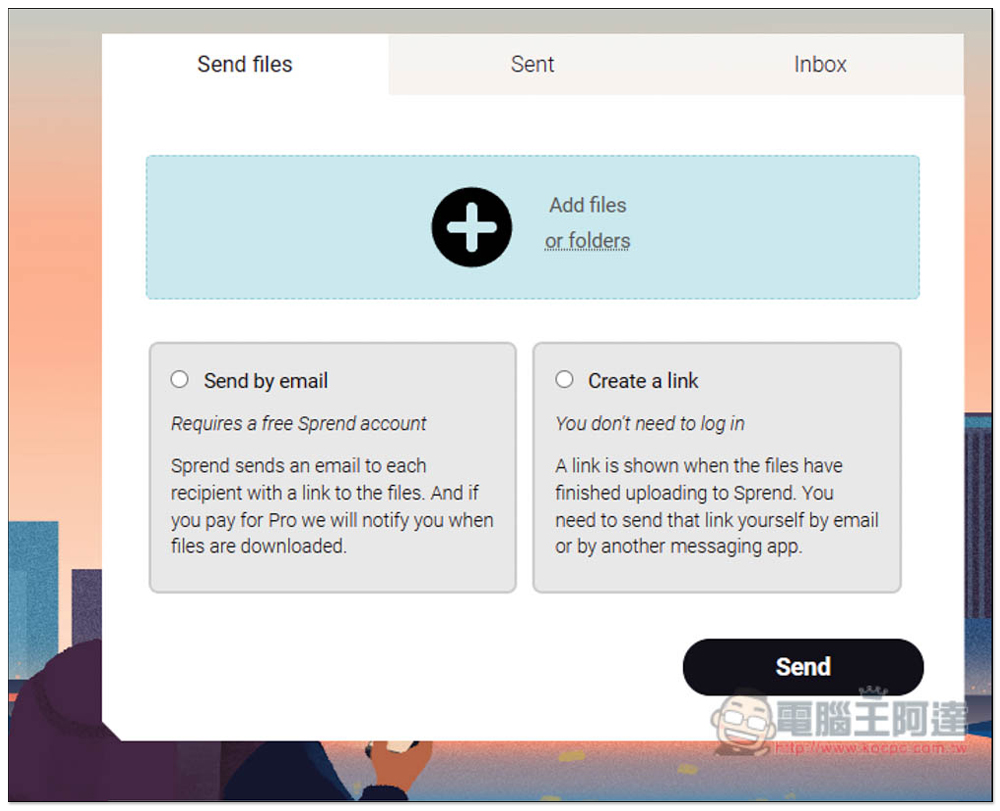The height and width of the screenshot is (811, 1000).
Task: Click the cartoon mascot face watermark icon
Action: (742, 721)
